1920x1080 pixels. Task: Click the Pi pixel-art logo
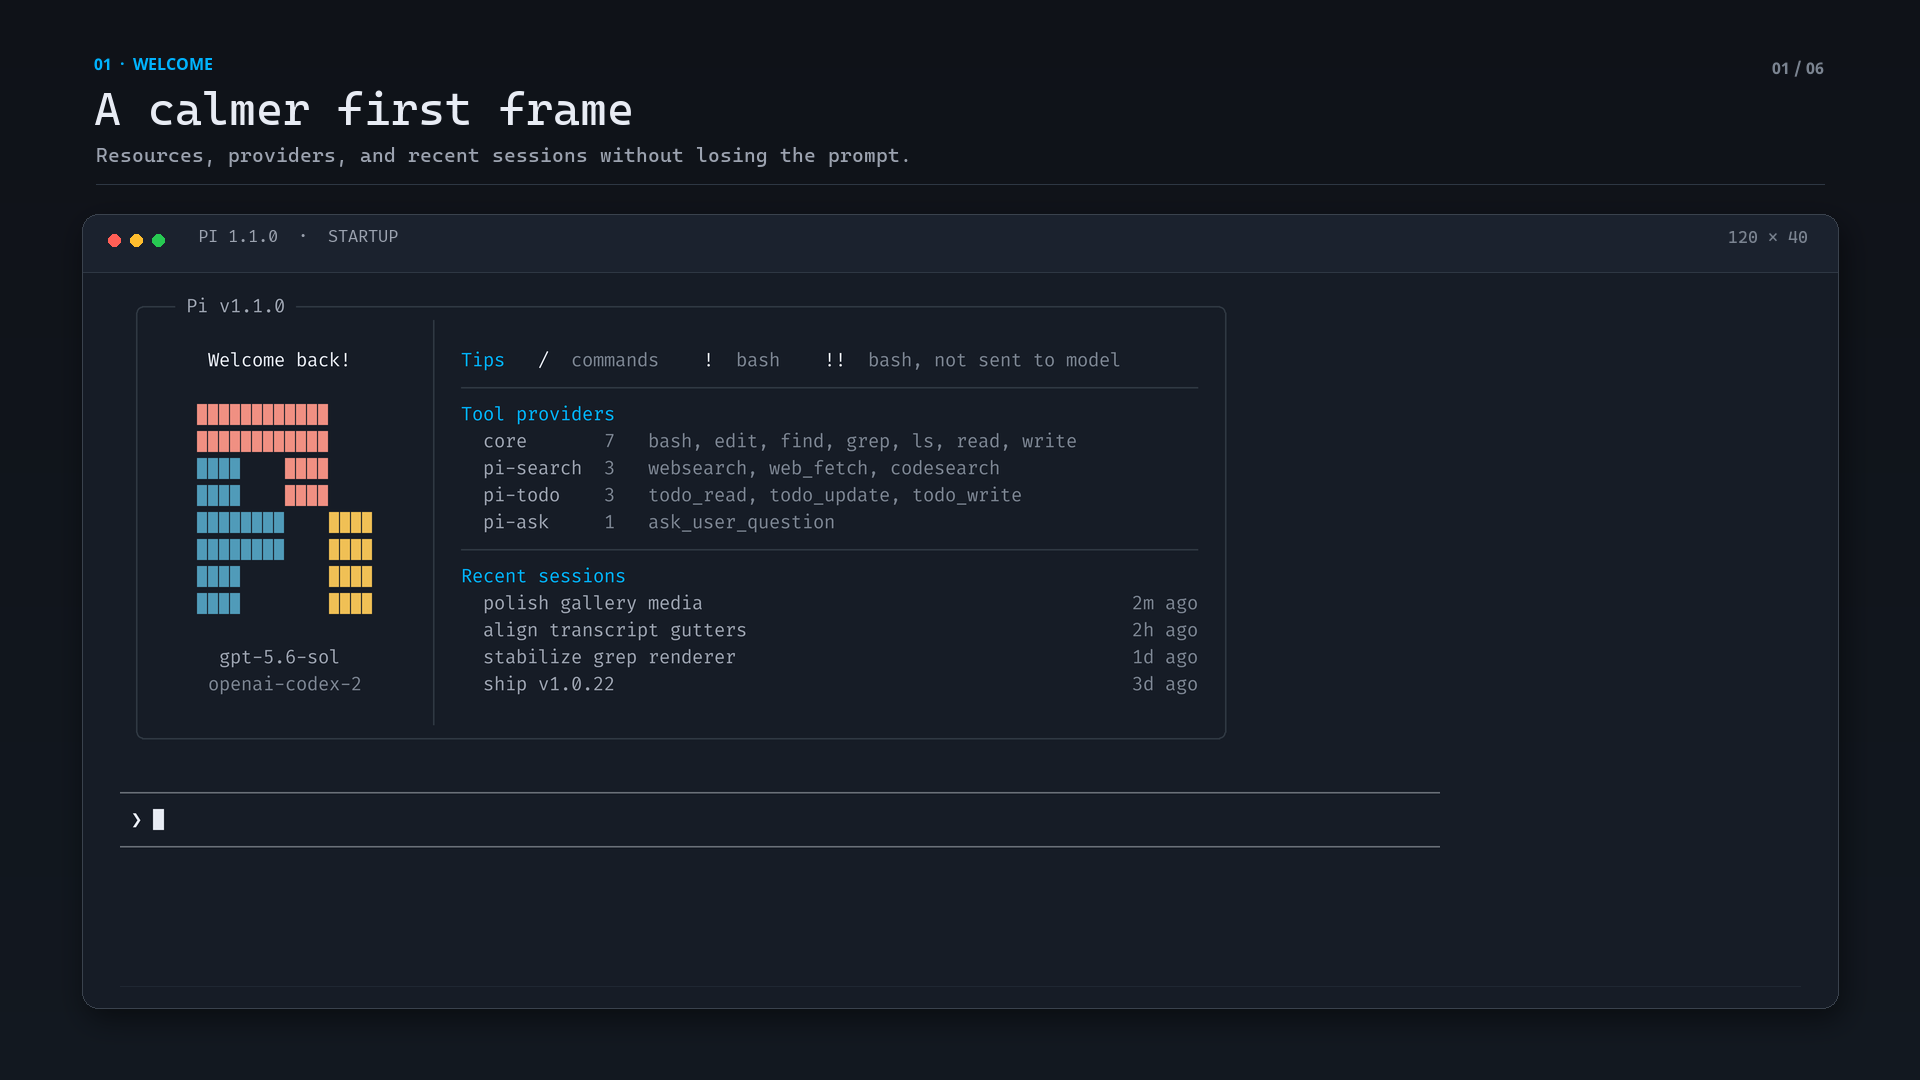coord(284,509)
